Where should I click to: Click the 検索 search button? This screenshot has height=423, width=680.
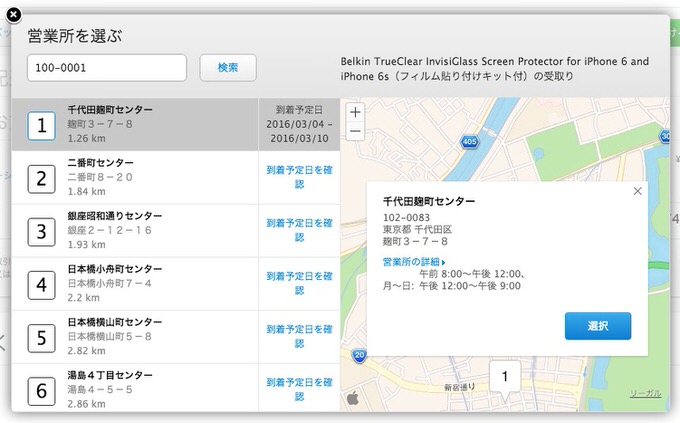tap(228, 68)
